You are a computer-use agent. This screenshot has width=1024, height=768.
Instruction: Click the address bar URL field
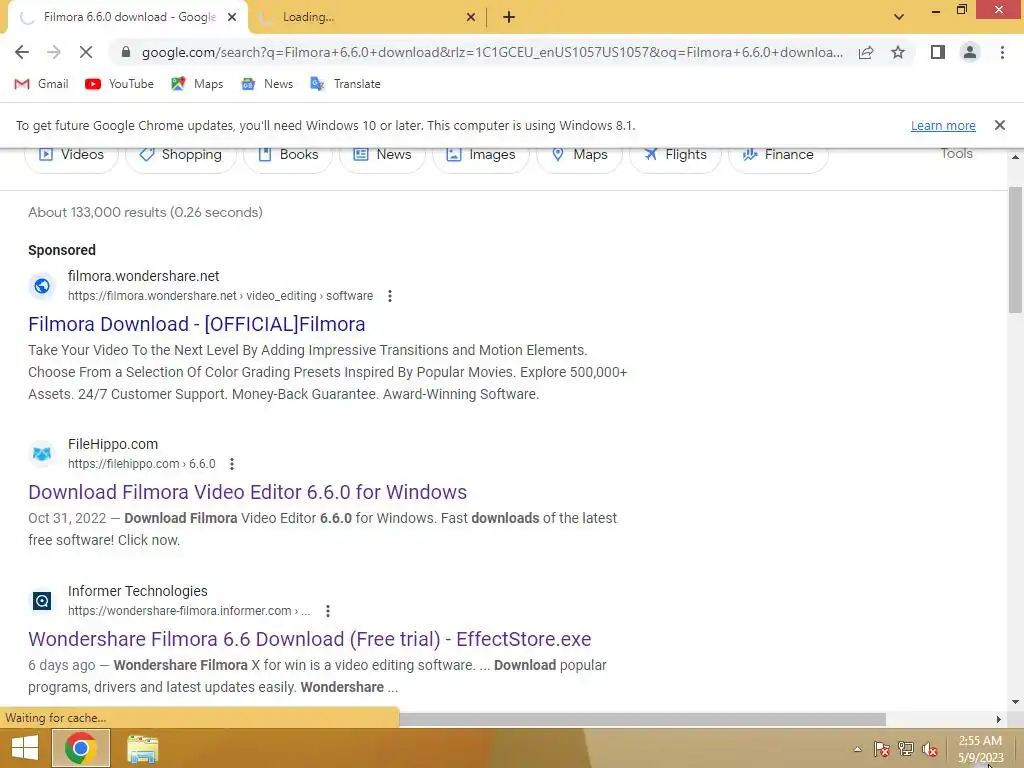tap(492, 52)
